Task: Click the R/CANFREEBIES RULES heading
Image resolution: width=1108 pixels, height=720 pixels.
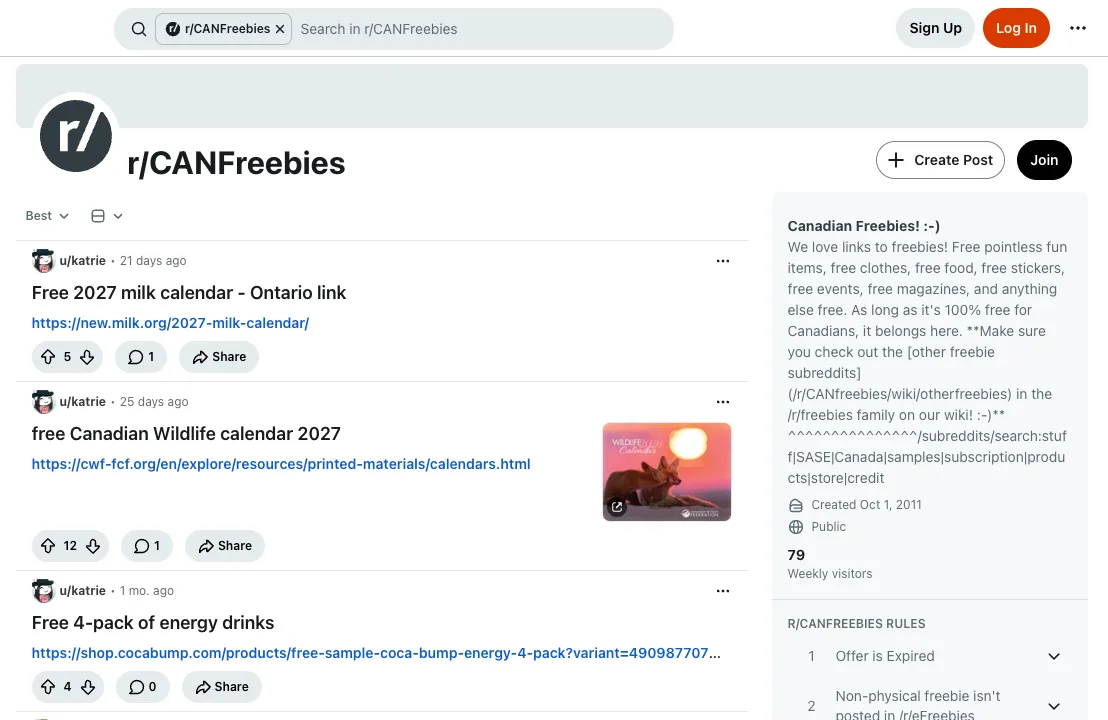Action: [x=856, y=624]
